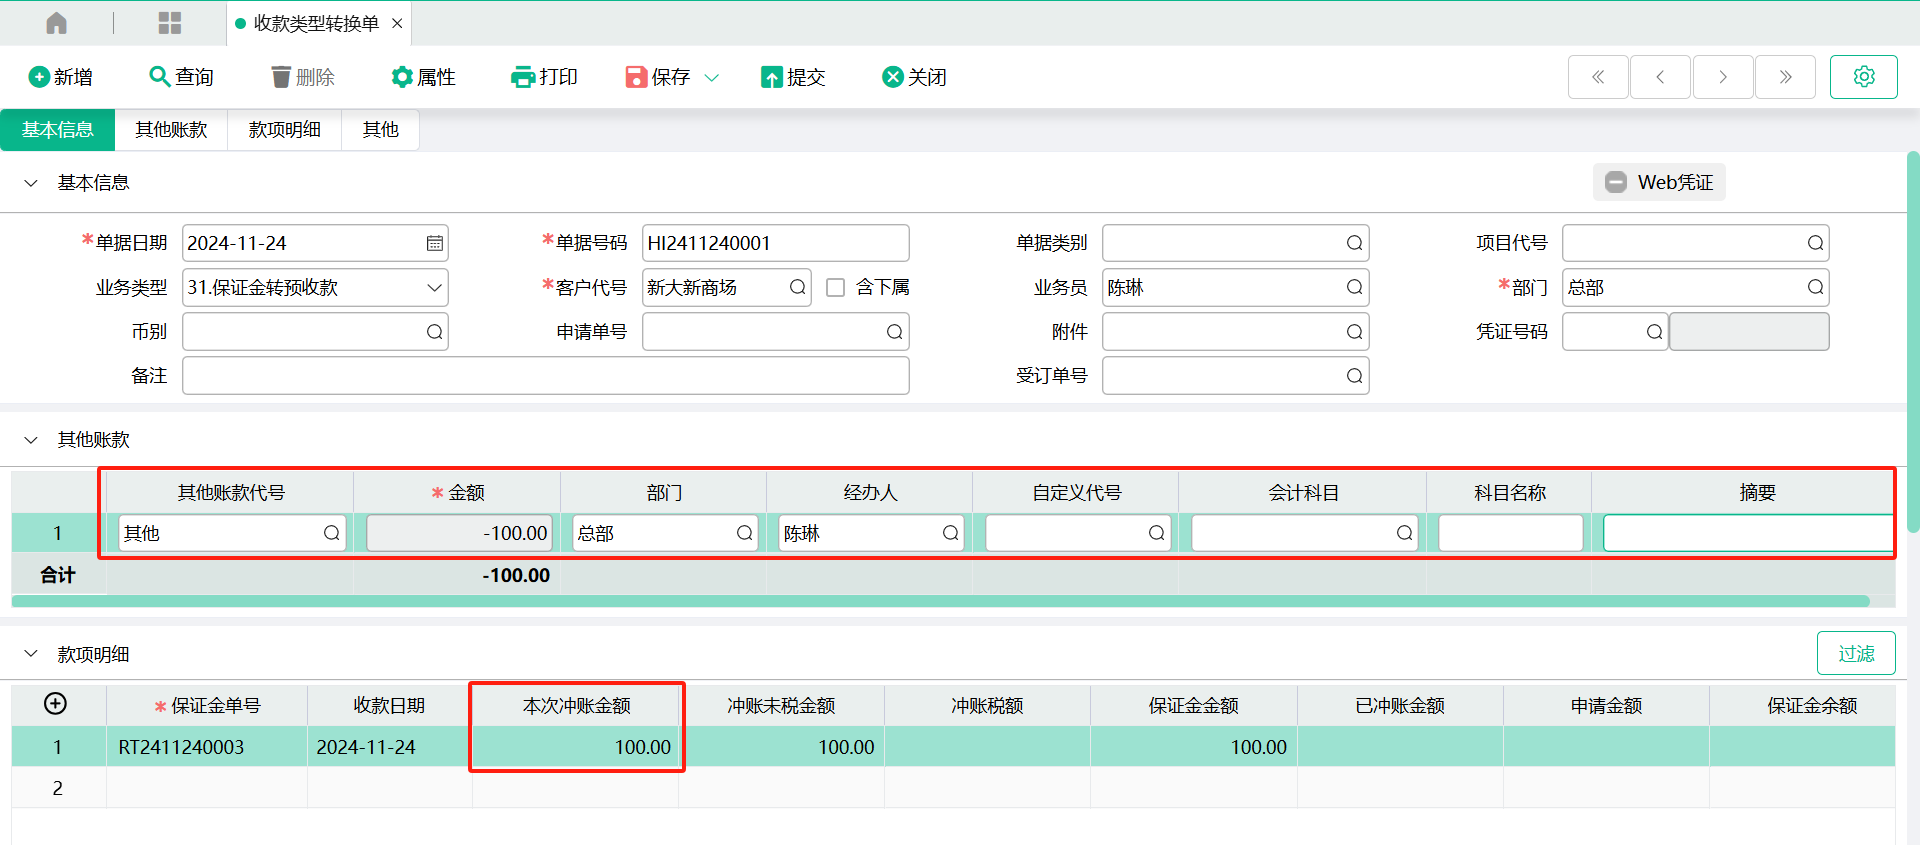The height and width of the screenshot is (845, 1920).
Task: Close the 收款类型转换单 tab
Action: 397,23
